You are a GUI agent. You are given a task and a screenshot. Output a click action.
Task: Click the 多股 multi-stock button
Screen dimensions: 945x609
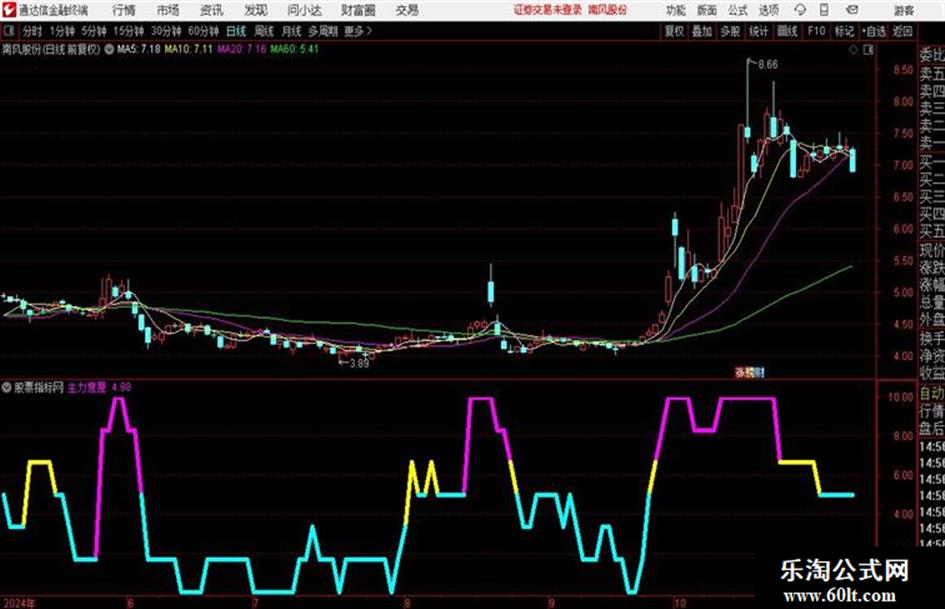pyautogui.click(x=730, y=31)
